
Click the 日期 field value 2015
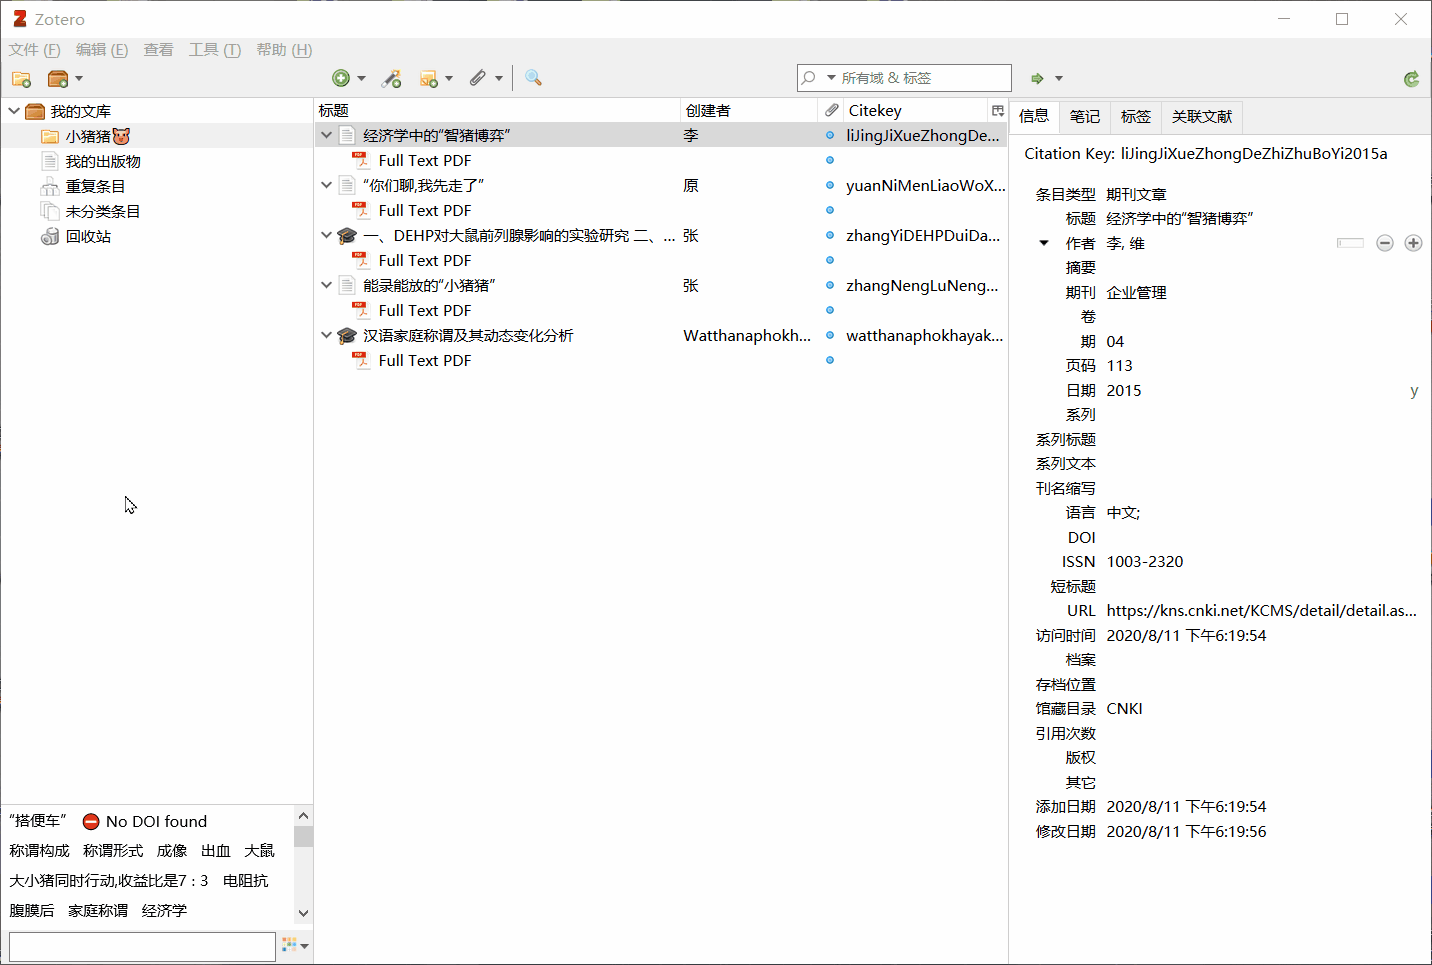(x=1123, y=390)
